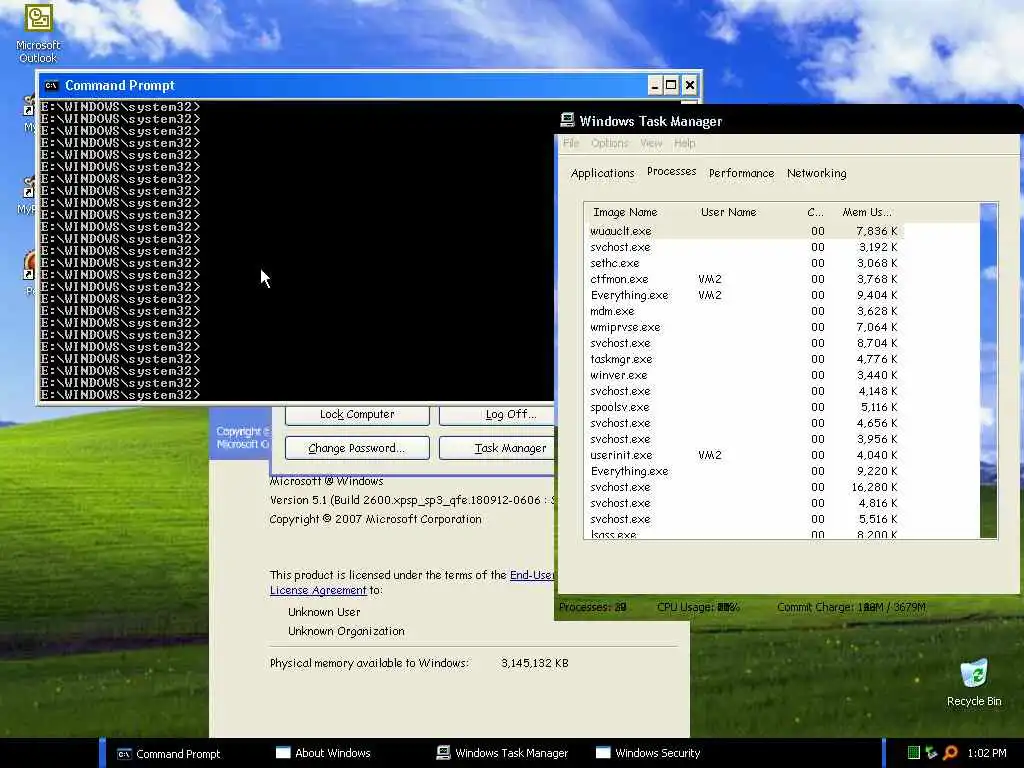
Task: Click the network connection tray icon
Action: coord(931,753)
